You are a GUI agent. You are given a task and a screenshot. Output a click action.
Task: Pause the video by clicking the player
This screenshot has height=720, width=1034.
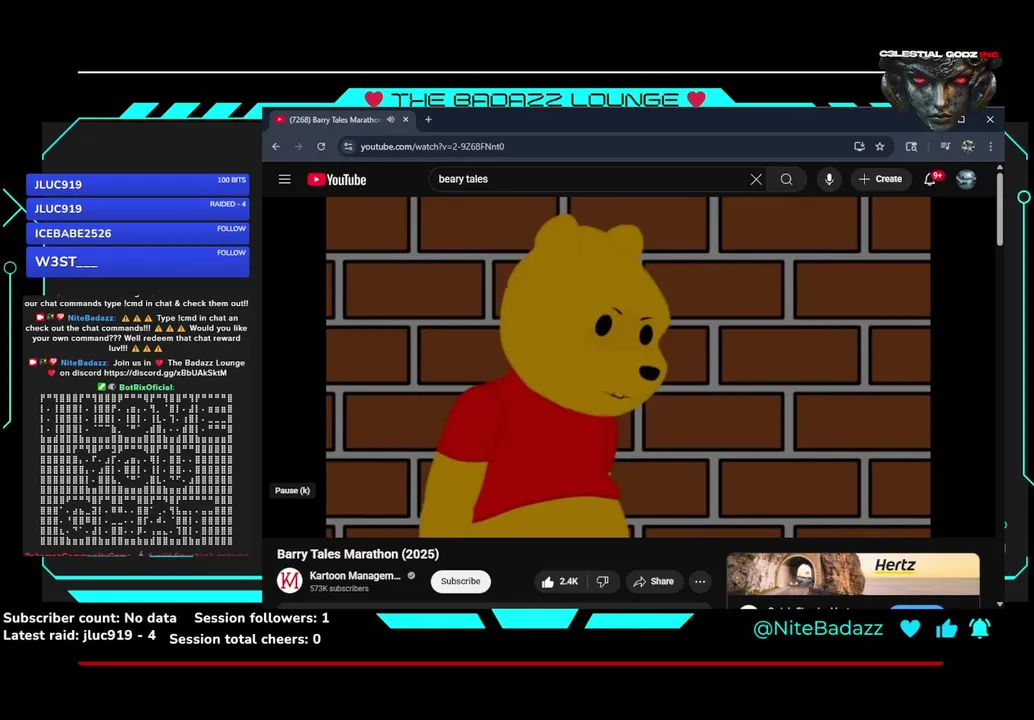click(x=628, y=367)
